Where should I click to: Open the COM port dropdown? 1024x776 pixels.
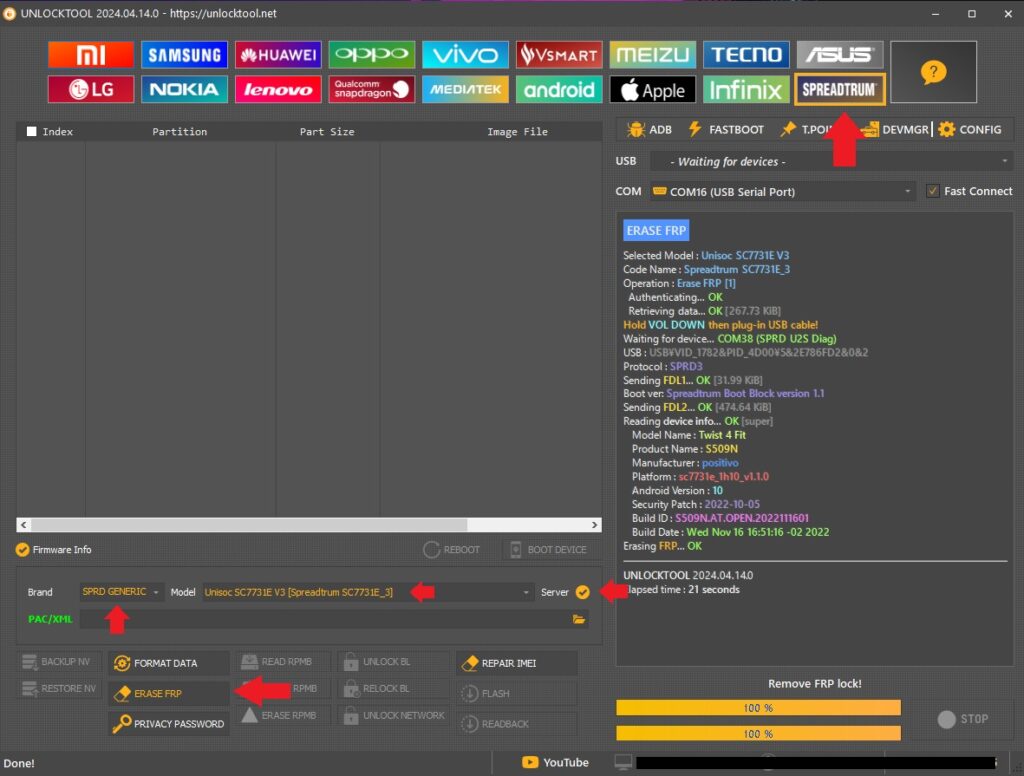click(781, 191)
